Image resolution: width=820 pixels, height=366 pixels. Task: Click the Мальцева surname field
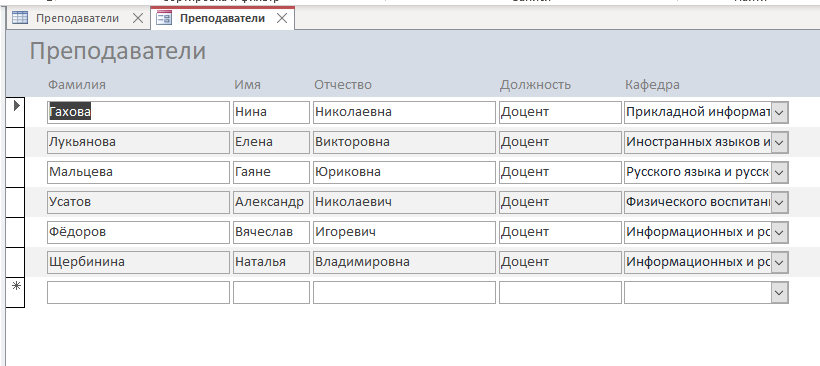[138, 173]
